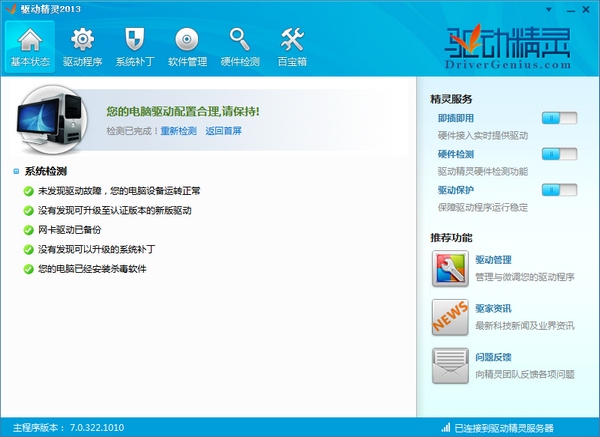Screen dimensions: 600x437
Task: Open the 驱家资讯 link
Action: coord(493,308)
